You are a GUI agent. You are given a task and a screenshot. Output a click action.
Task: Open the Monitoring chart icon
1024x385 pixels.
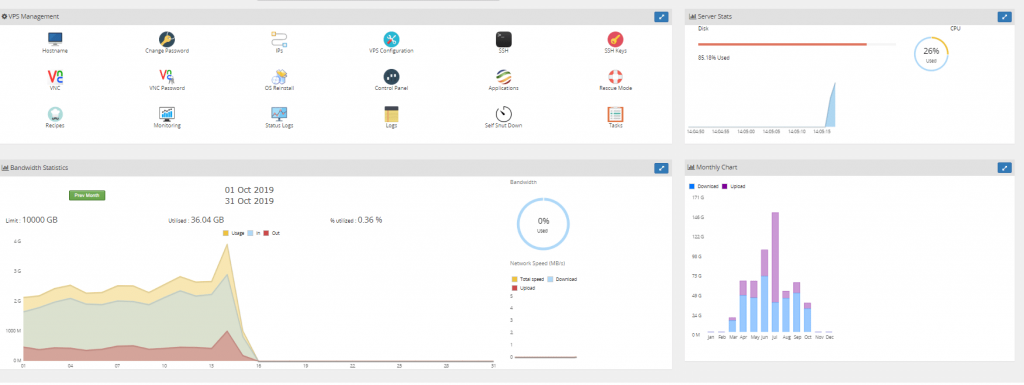click(167, 114)
